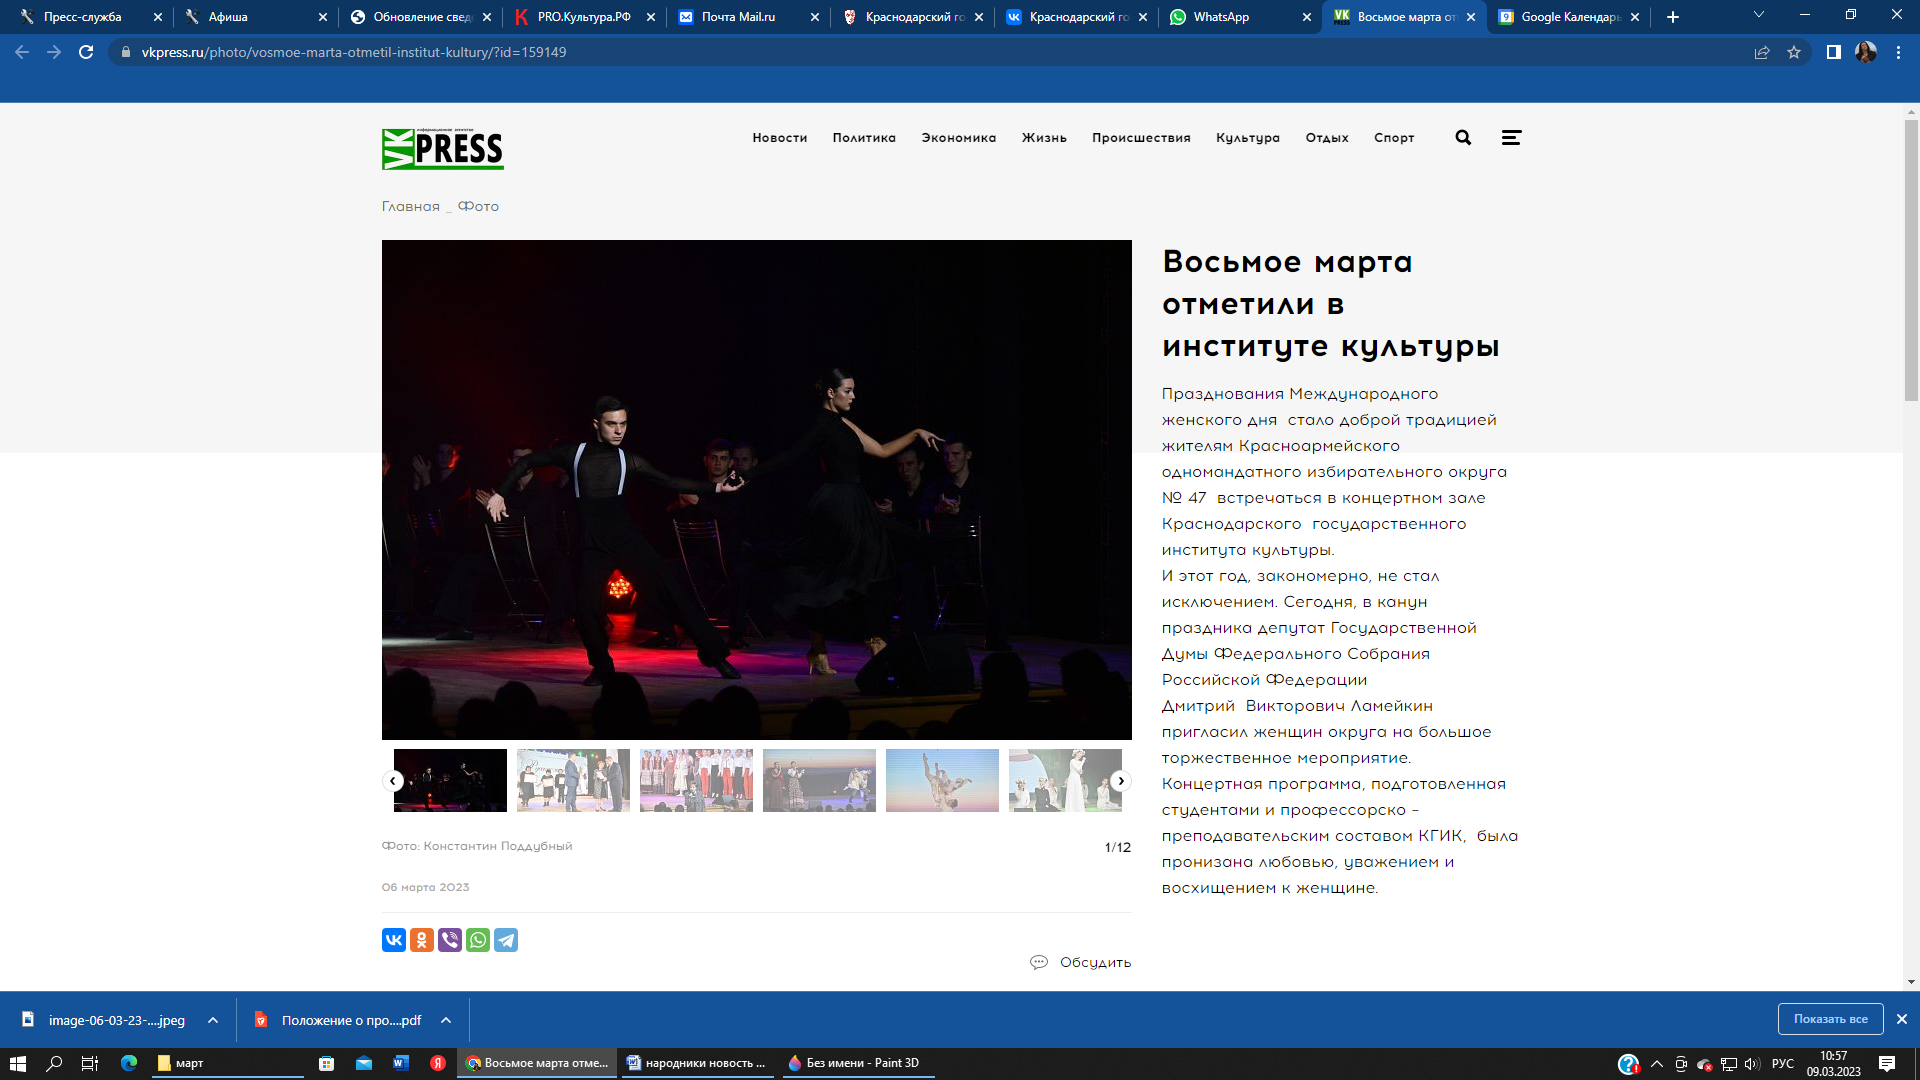Bookmark this page with star icon
This screenshot has height=1080, width=1920.
pyautogui.click(x=1794, y=52)
